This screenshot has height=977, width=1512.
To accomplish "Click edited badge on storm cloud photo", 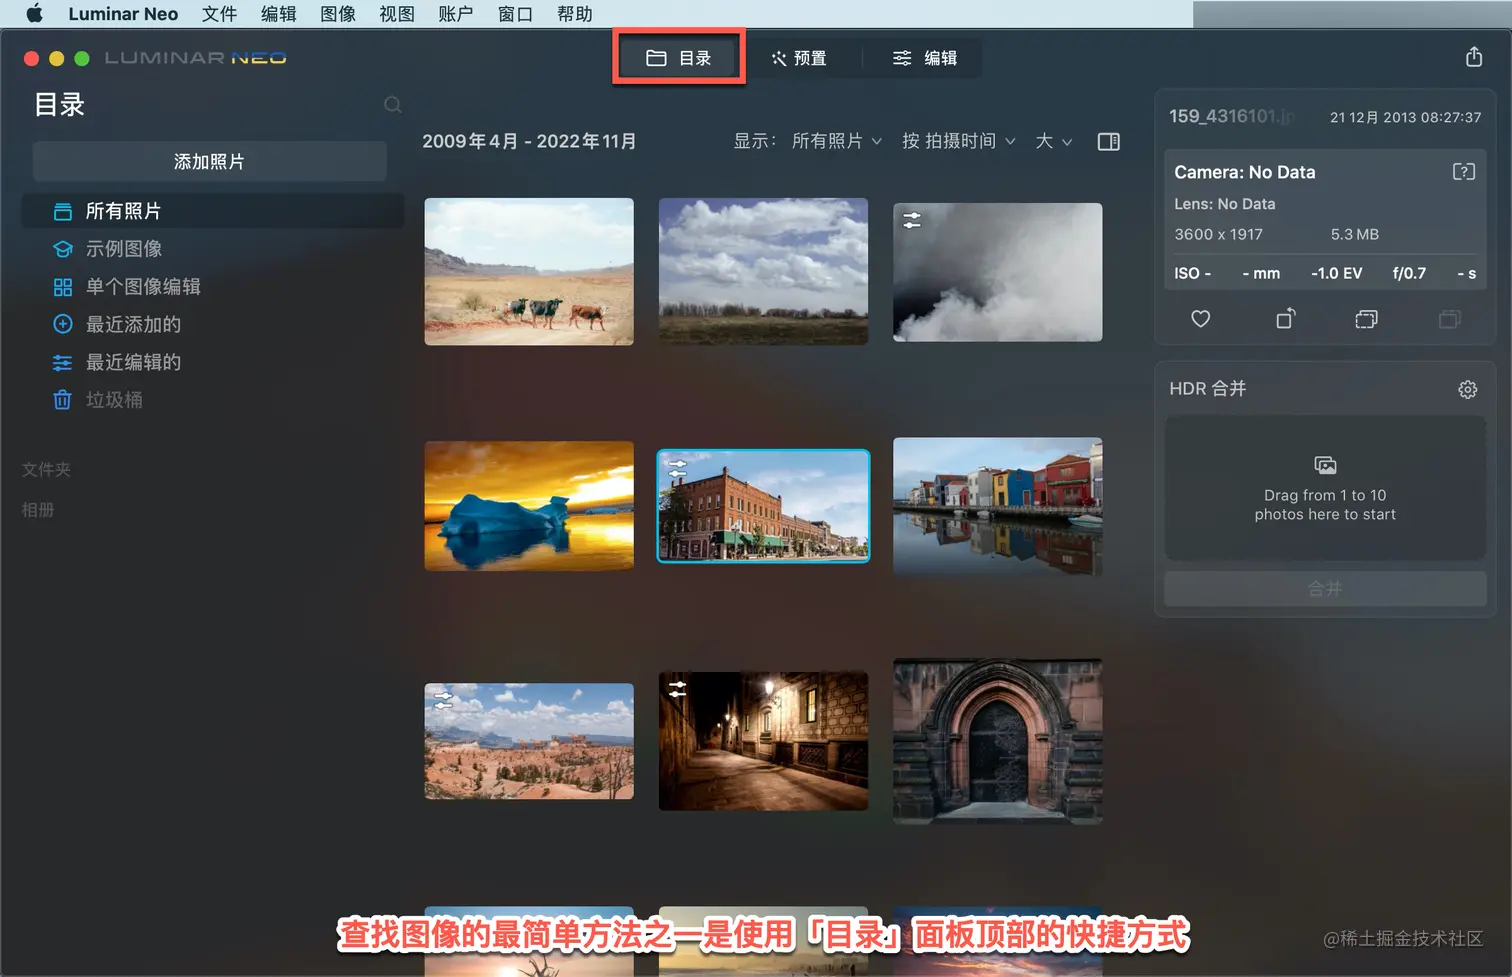I will (x=912, y=221).
